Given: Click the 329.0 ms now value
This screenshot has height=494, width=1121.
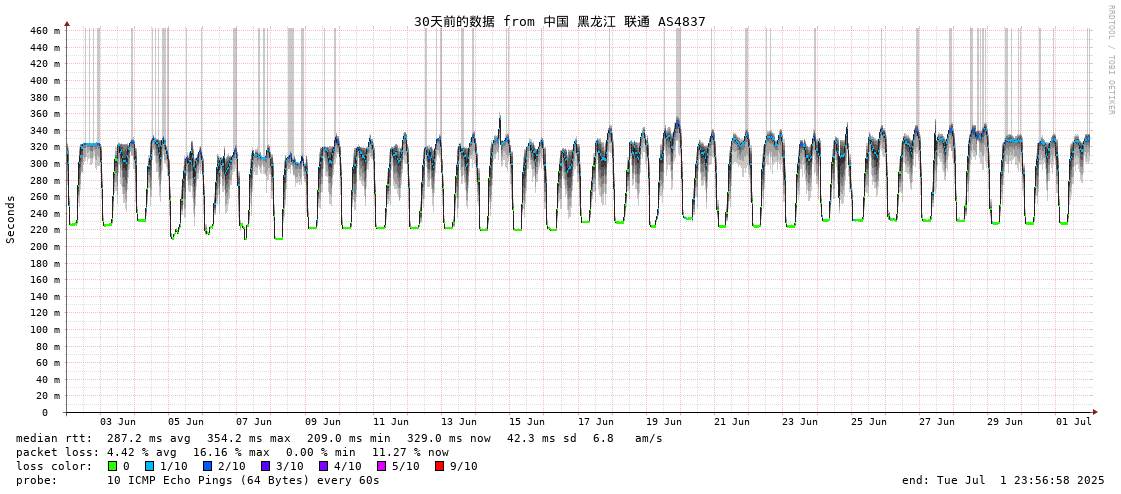Looking at the screenshot, I should click(449, 438).
